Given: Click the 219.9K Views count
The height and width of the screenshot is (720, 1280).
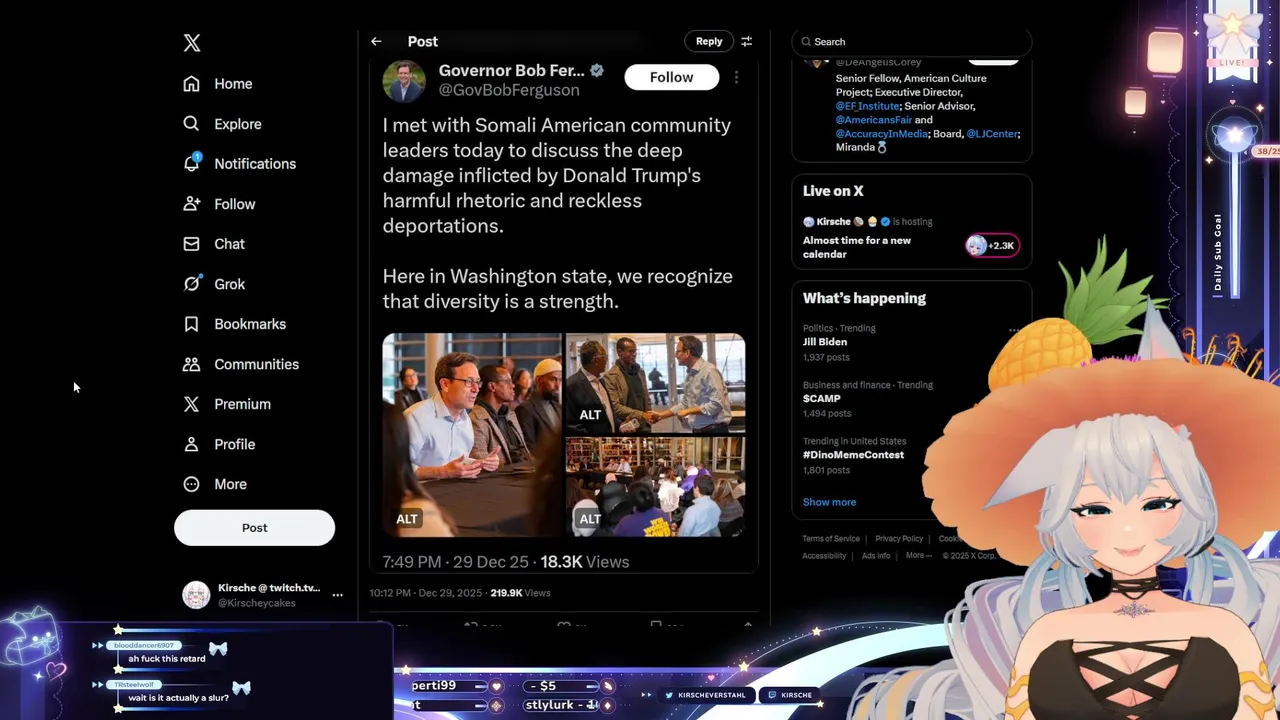Looking at the screenshot, I should click(x=520, y=593).
